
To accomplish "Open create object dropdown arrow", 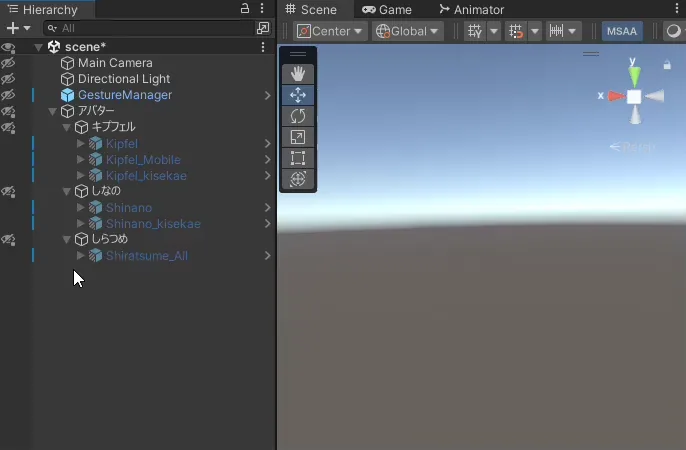I will tap(27, 28).
